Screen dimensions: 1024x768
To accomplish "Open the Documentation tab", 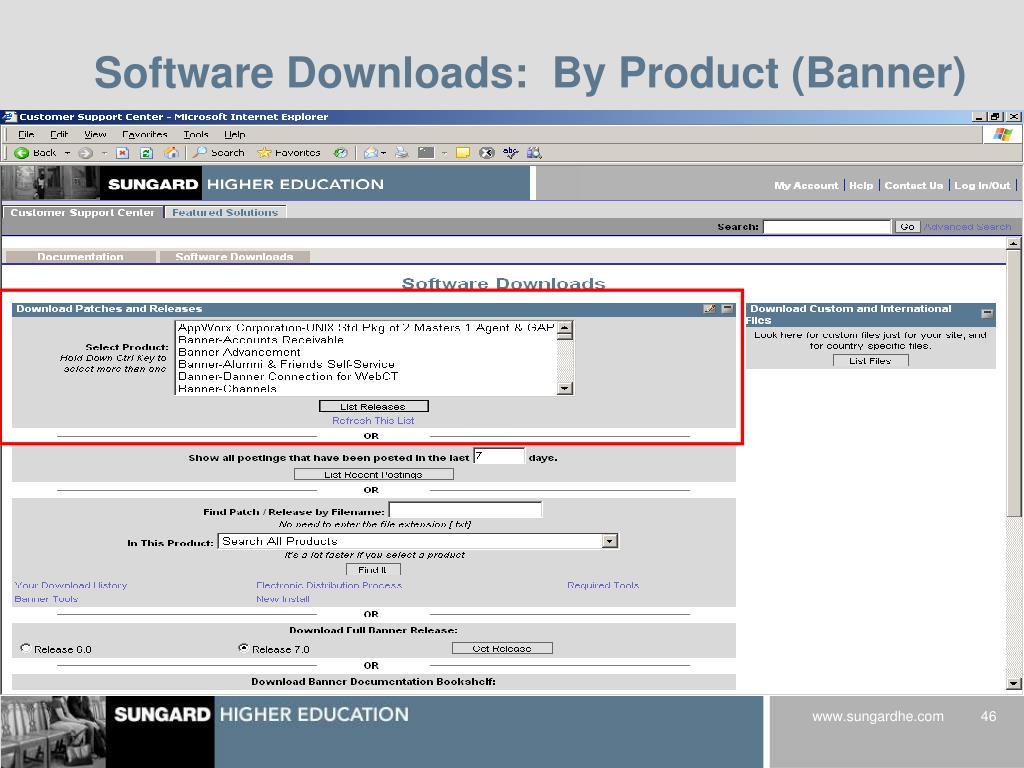I will 80,257.
